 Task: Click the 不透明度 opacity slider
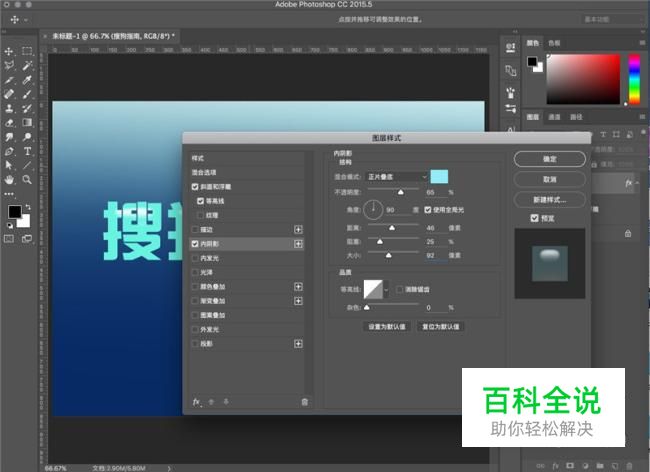pos(393,191)
